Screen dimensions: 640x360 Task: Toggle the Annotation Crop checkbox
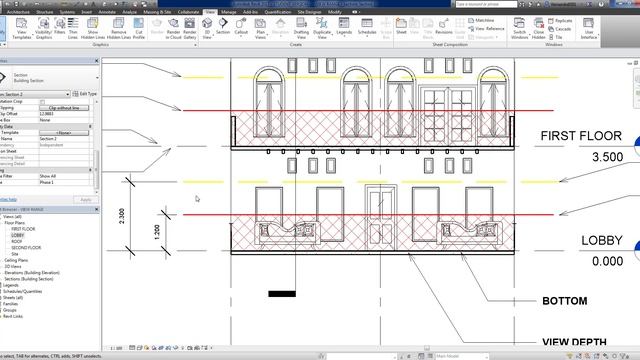[42, 102]
